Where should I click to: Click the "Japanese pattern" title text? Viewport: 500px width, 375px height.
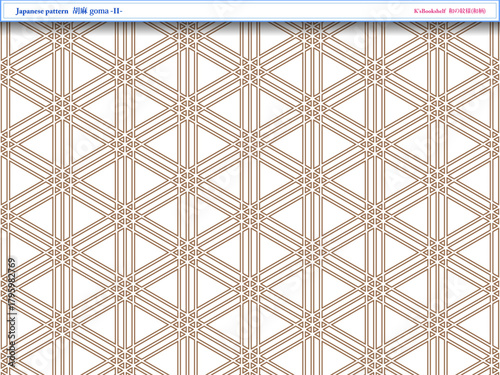(42, 11)
